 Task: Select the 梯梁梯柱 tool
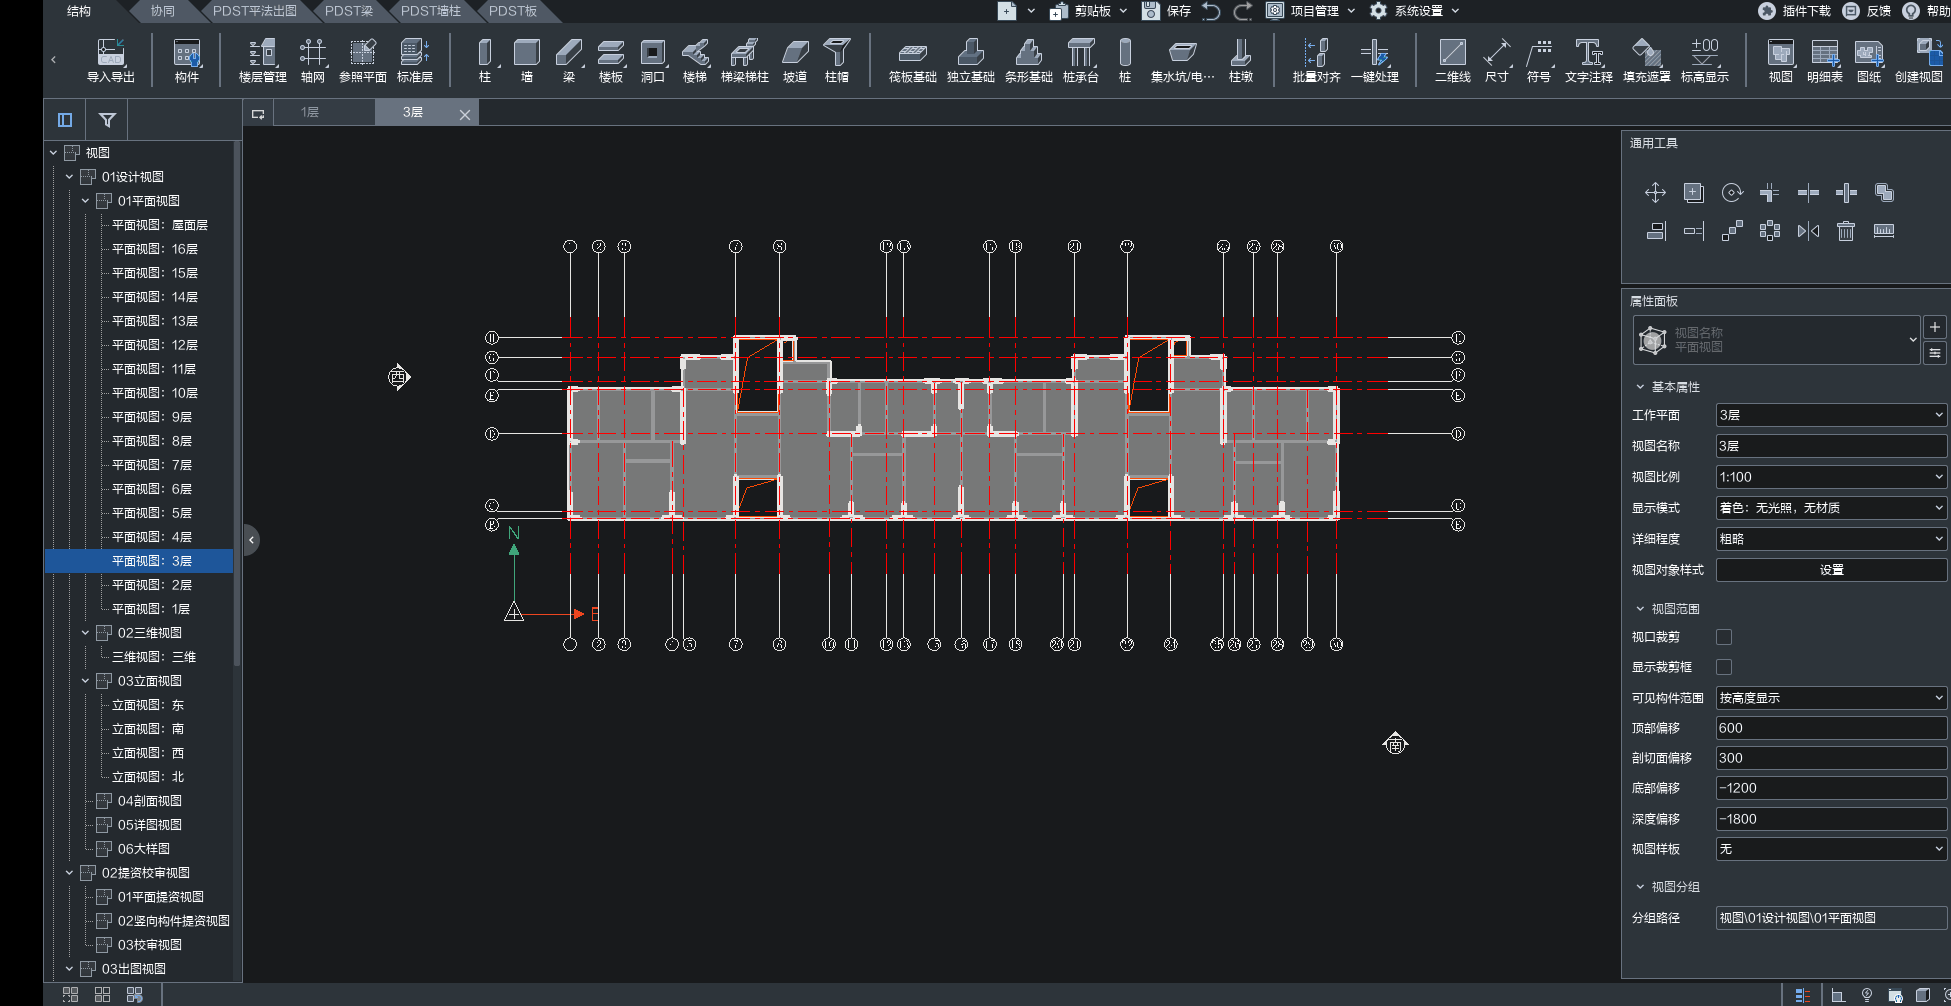point(745,60)
